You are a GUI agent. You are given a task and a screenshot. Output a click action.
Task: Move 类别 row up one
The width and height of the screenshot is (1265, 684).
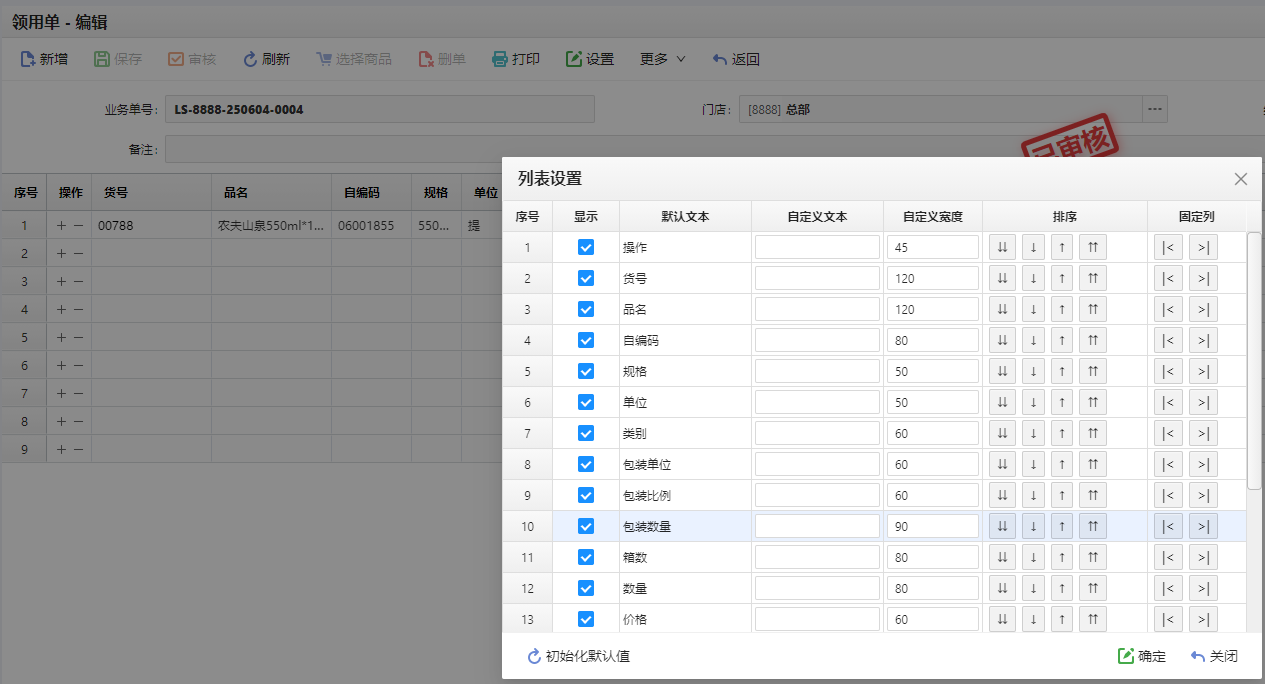click(x=1062, y=433)
